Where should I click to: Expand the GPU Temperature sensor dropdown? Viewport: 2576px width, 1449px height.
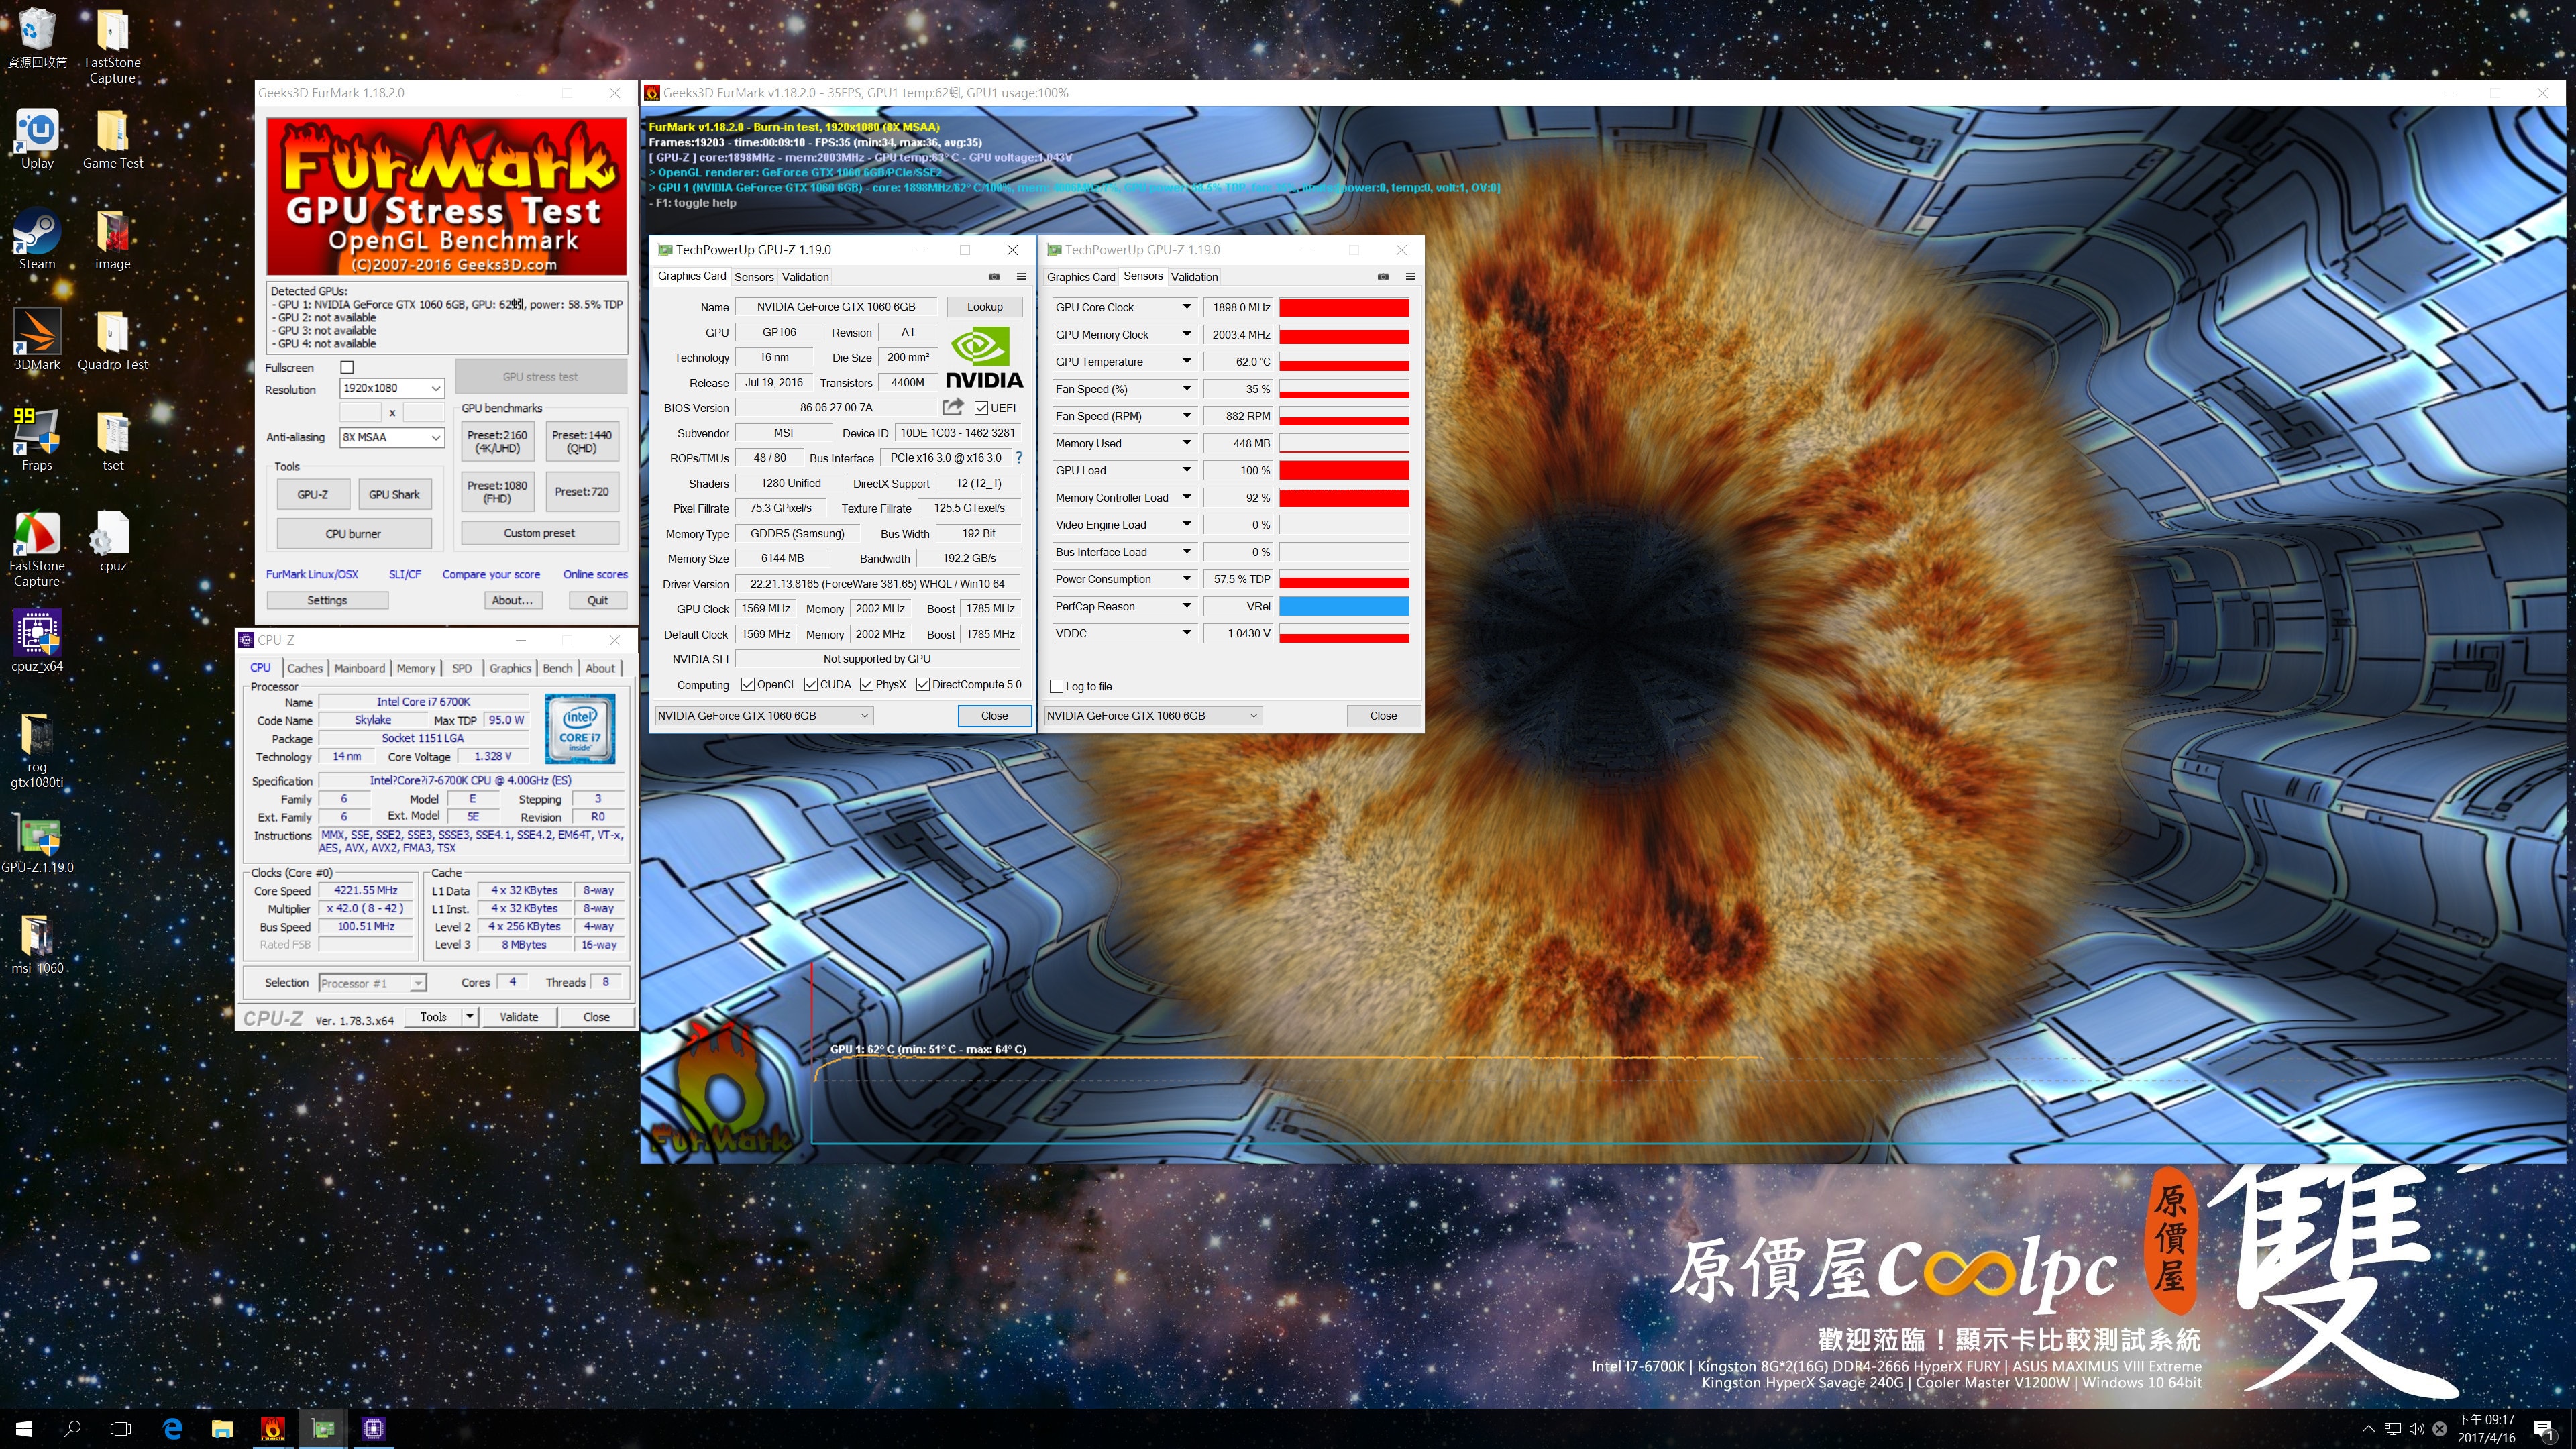[1186, 361]
